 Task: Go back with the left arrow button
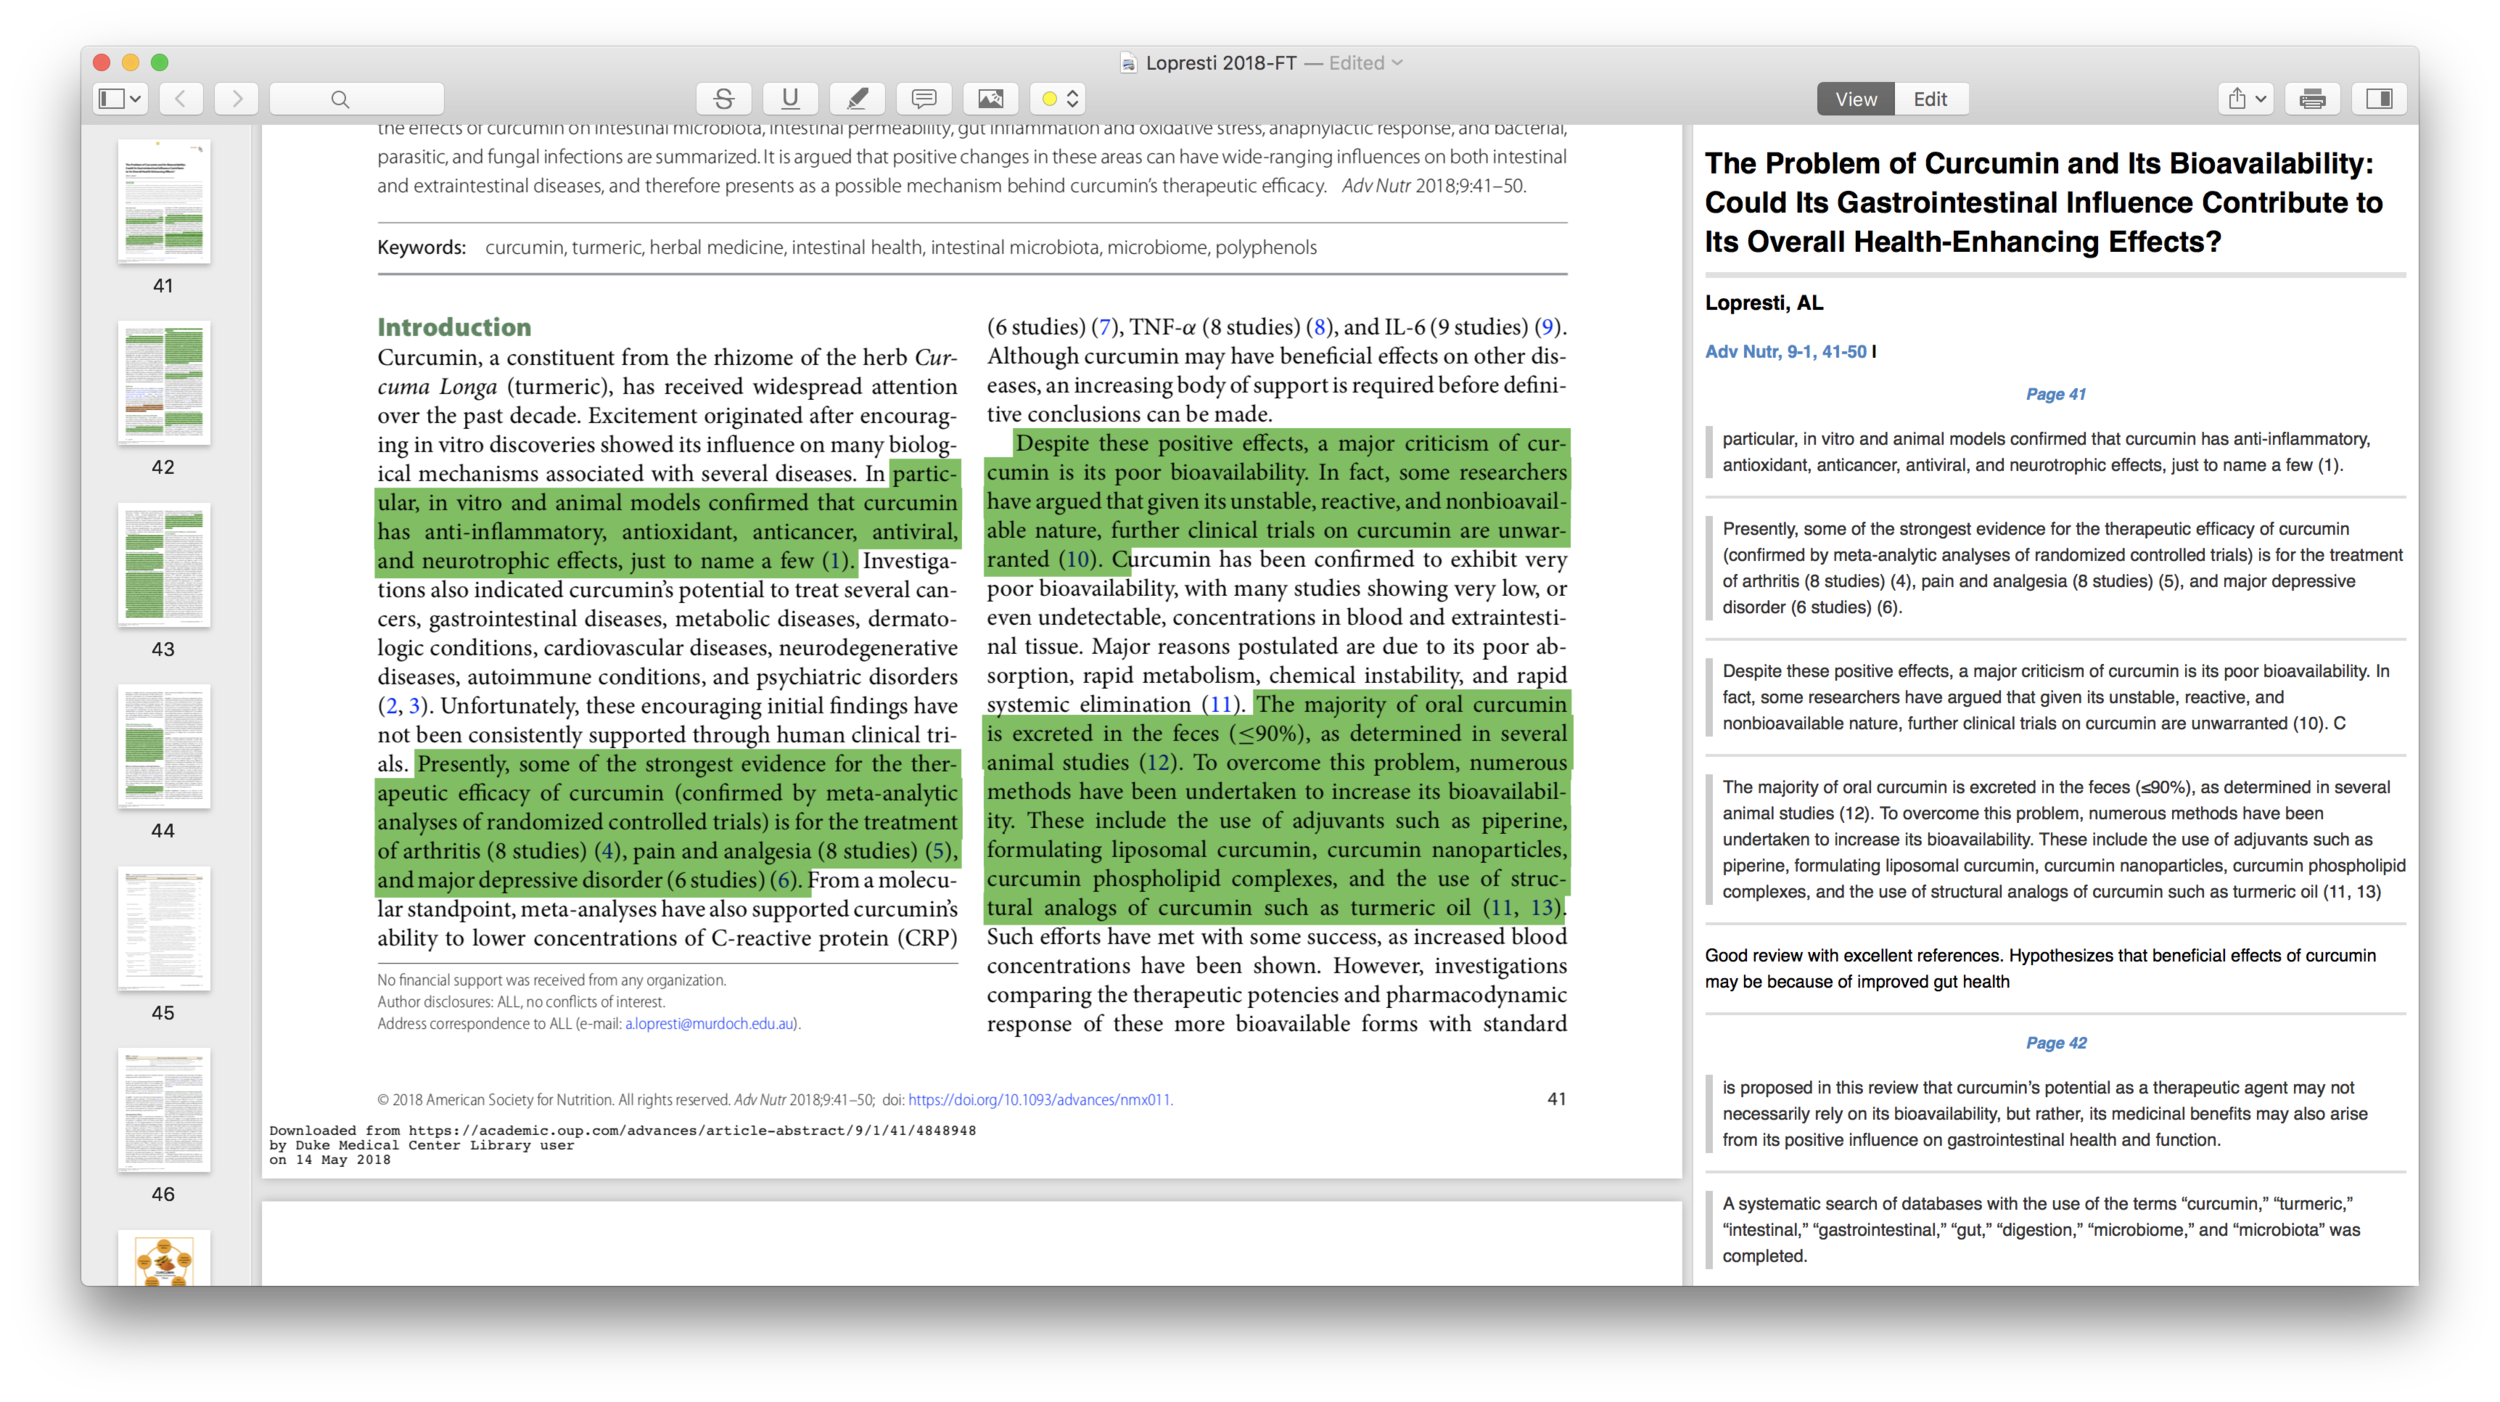pyautogui.click(x=181, y=99)
